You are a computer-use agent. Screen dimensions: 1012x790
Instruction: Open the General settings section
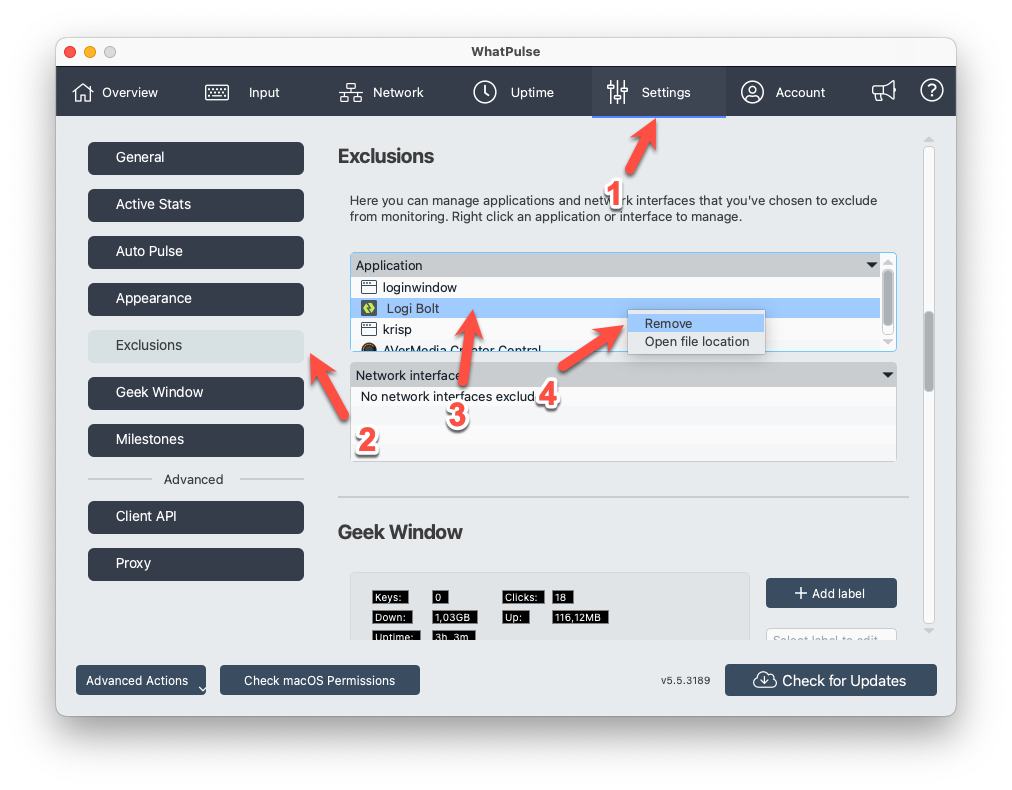(196, 157)
